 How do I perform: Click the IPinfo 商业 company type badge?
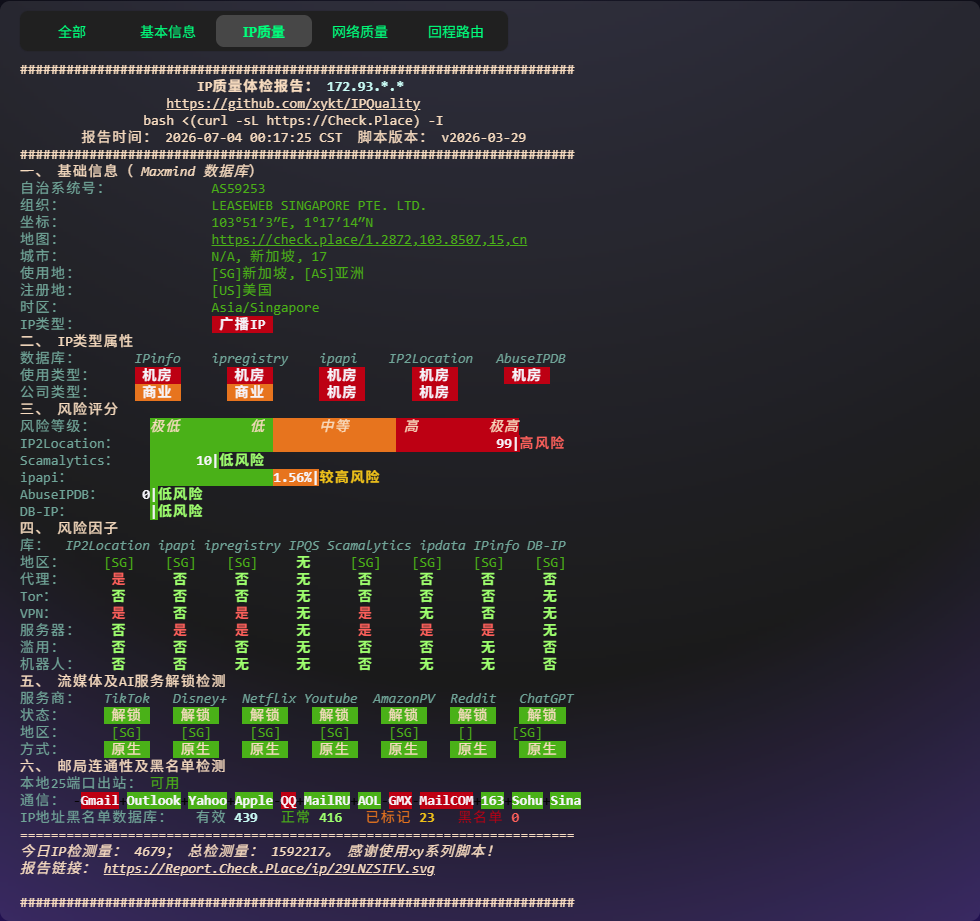pos(158,392)
